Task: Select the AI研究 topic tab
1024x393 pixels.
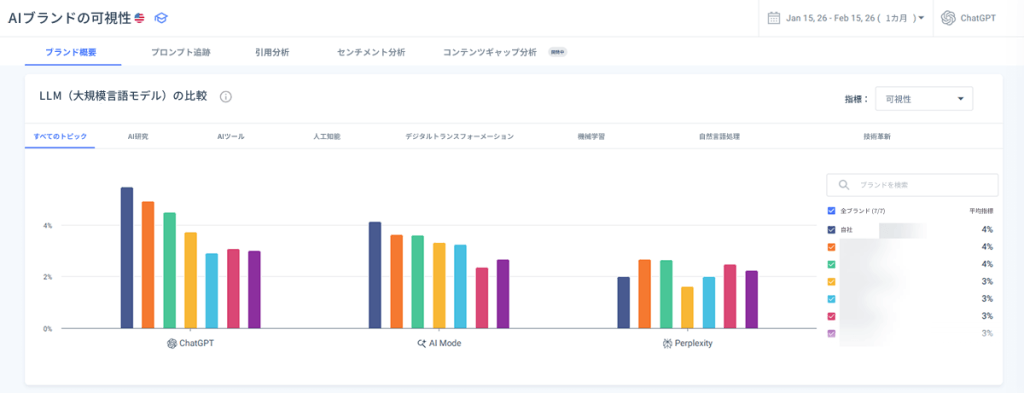Action: coord(138,136)
